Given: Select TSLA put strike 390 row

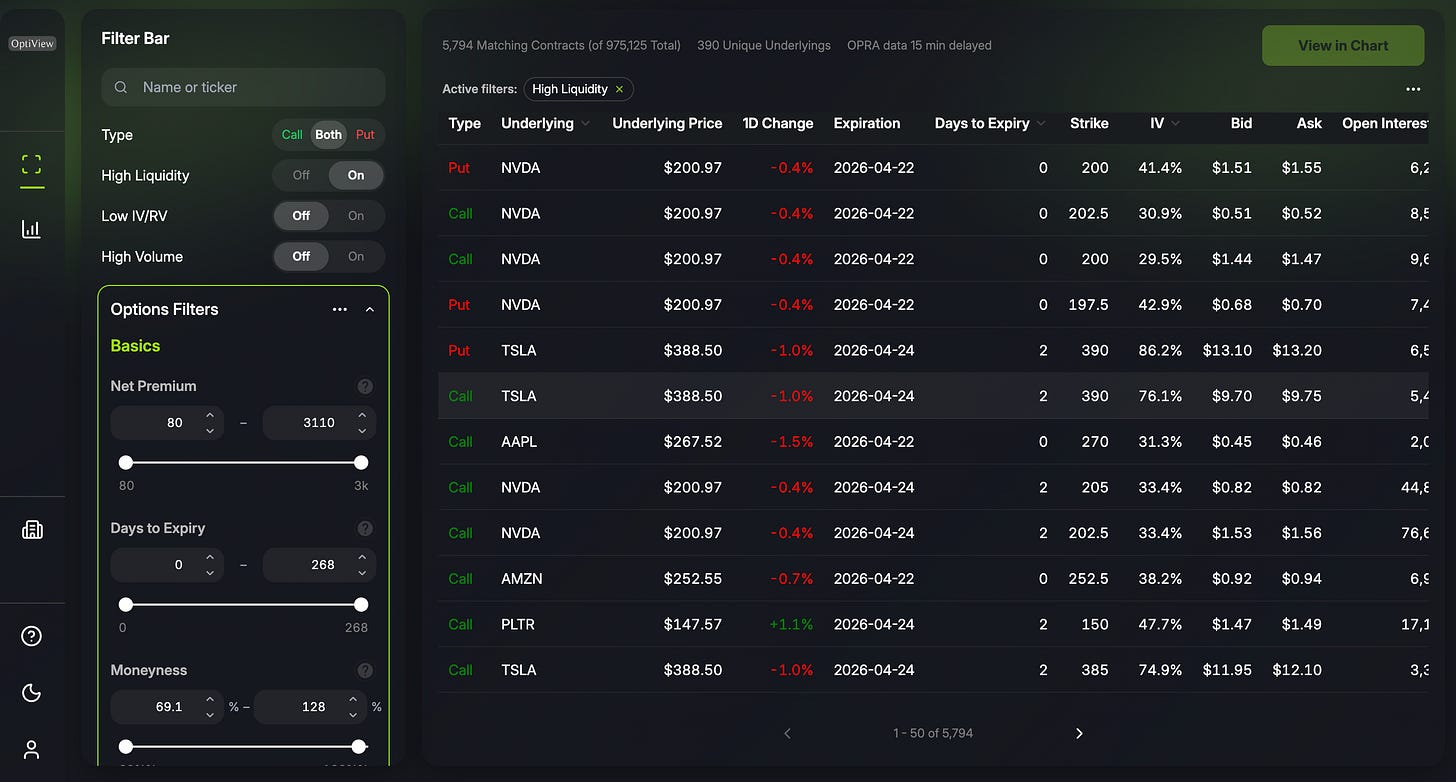Looking at the screenshot, I should coord(933,350).
